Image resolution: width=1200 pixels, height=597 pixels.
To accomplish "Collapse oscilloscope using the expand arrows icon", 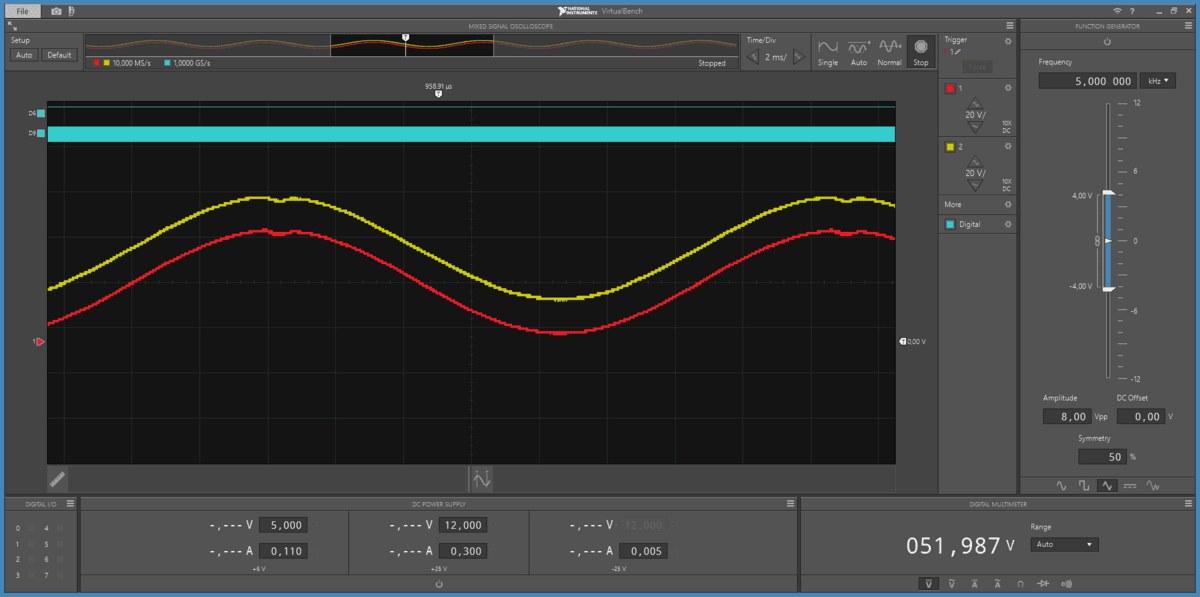I will pos(11,26).
